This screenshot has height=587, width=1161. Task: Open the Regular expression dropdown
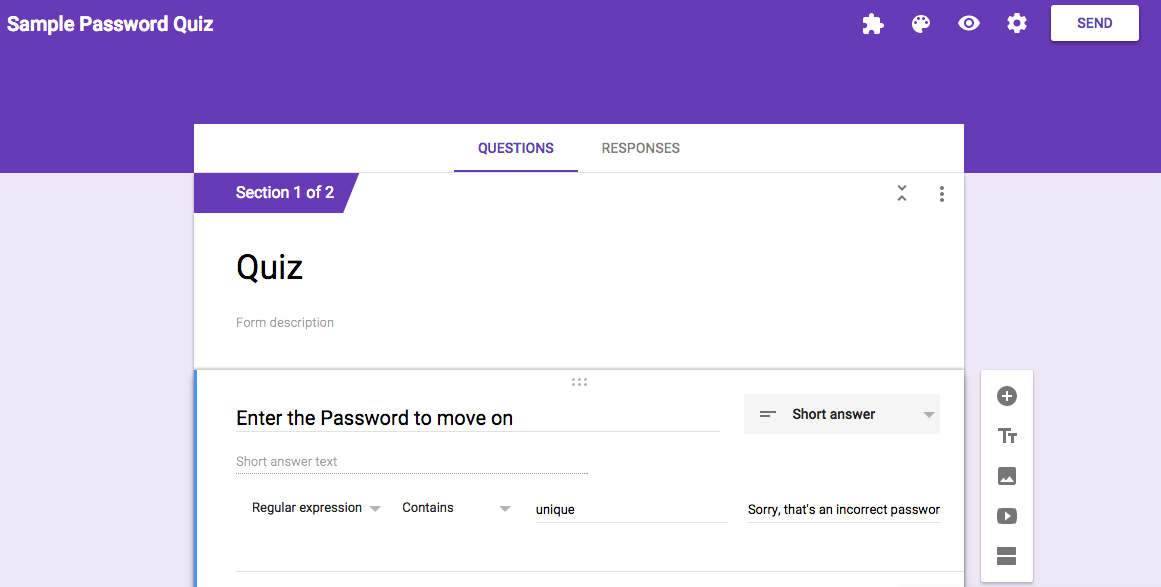[x=316, y=508]
